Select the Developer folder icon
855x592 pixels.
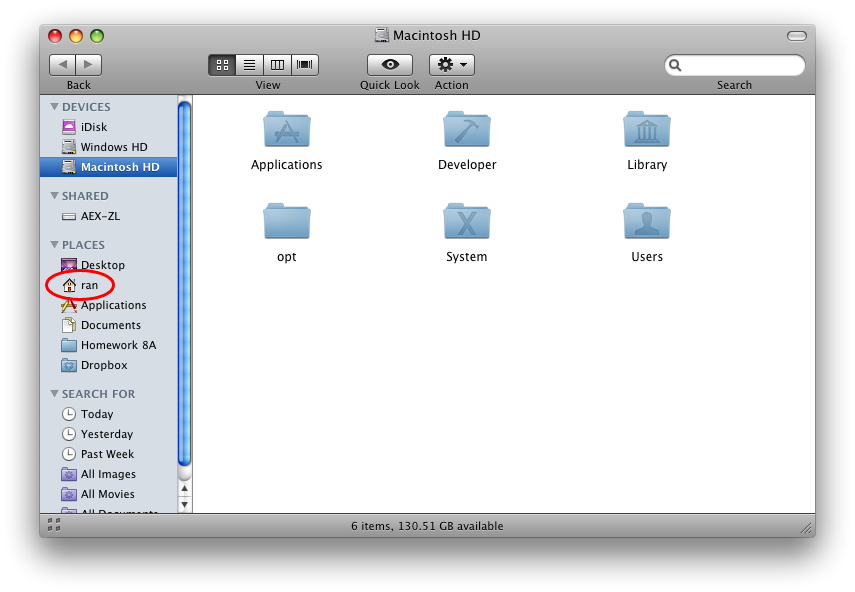pos(467,130)
